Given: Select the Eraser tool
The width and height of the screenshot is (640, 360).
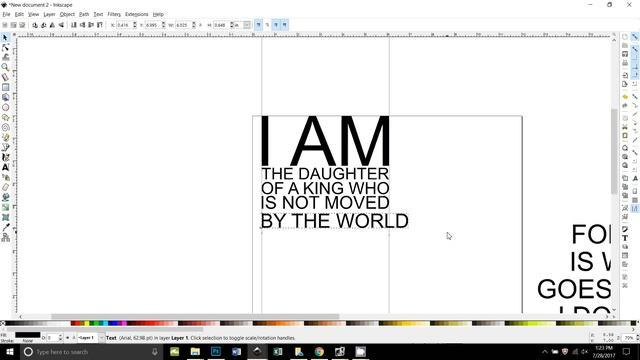Looking at the screenshot, I should (x=5, y=187).
